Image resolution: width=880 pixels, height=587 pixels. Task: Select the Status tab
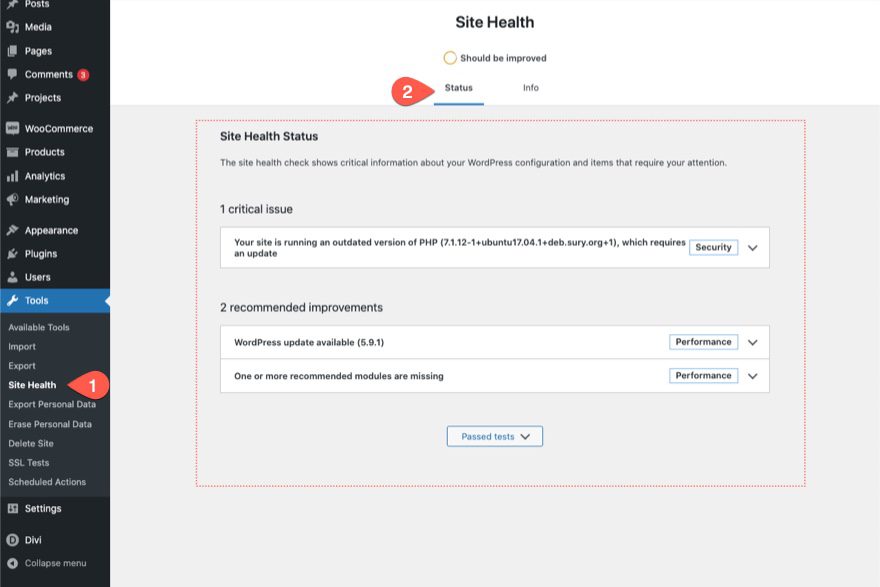[458, 88]
